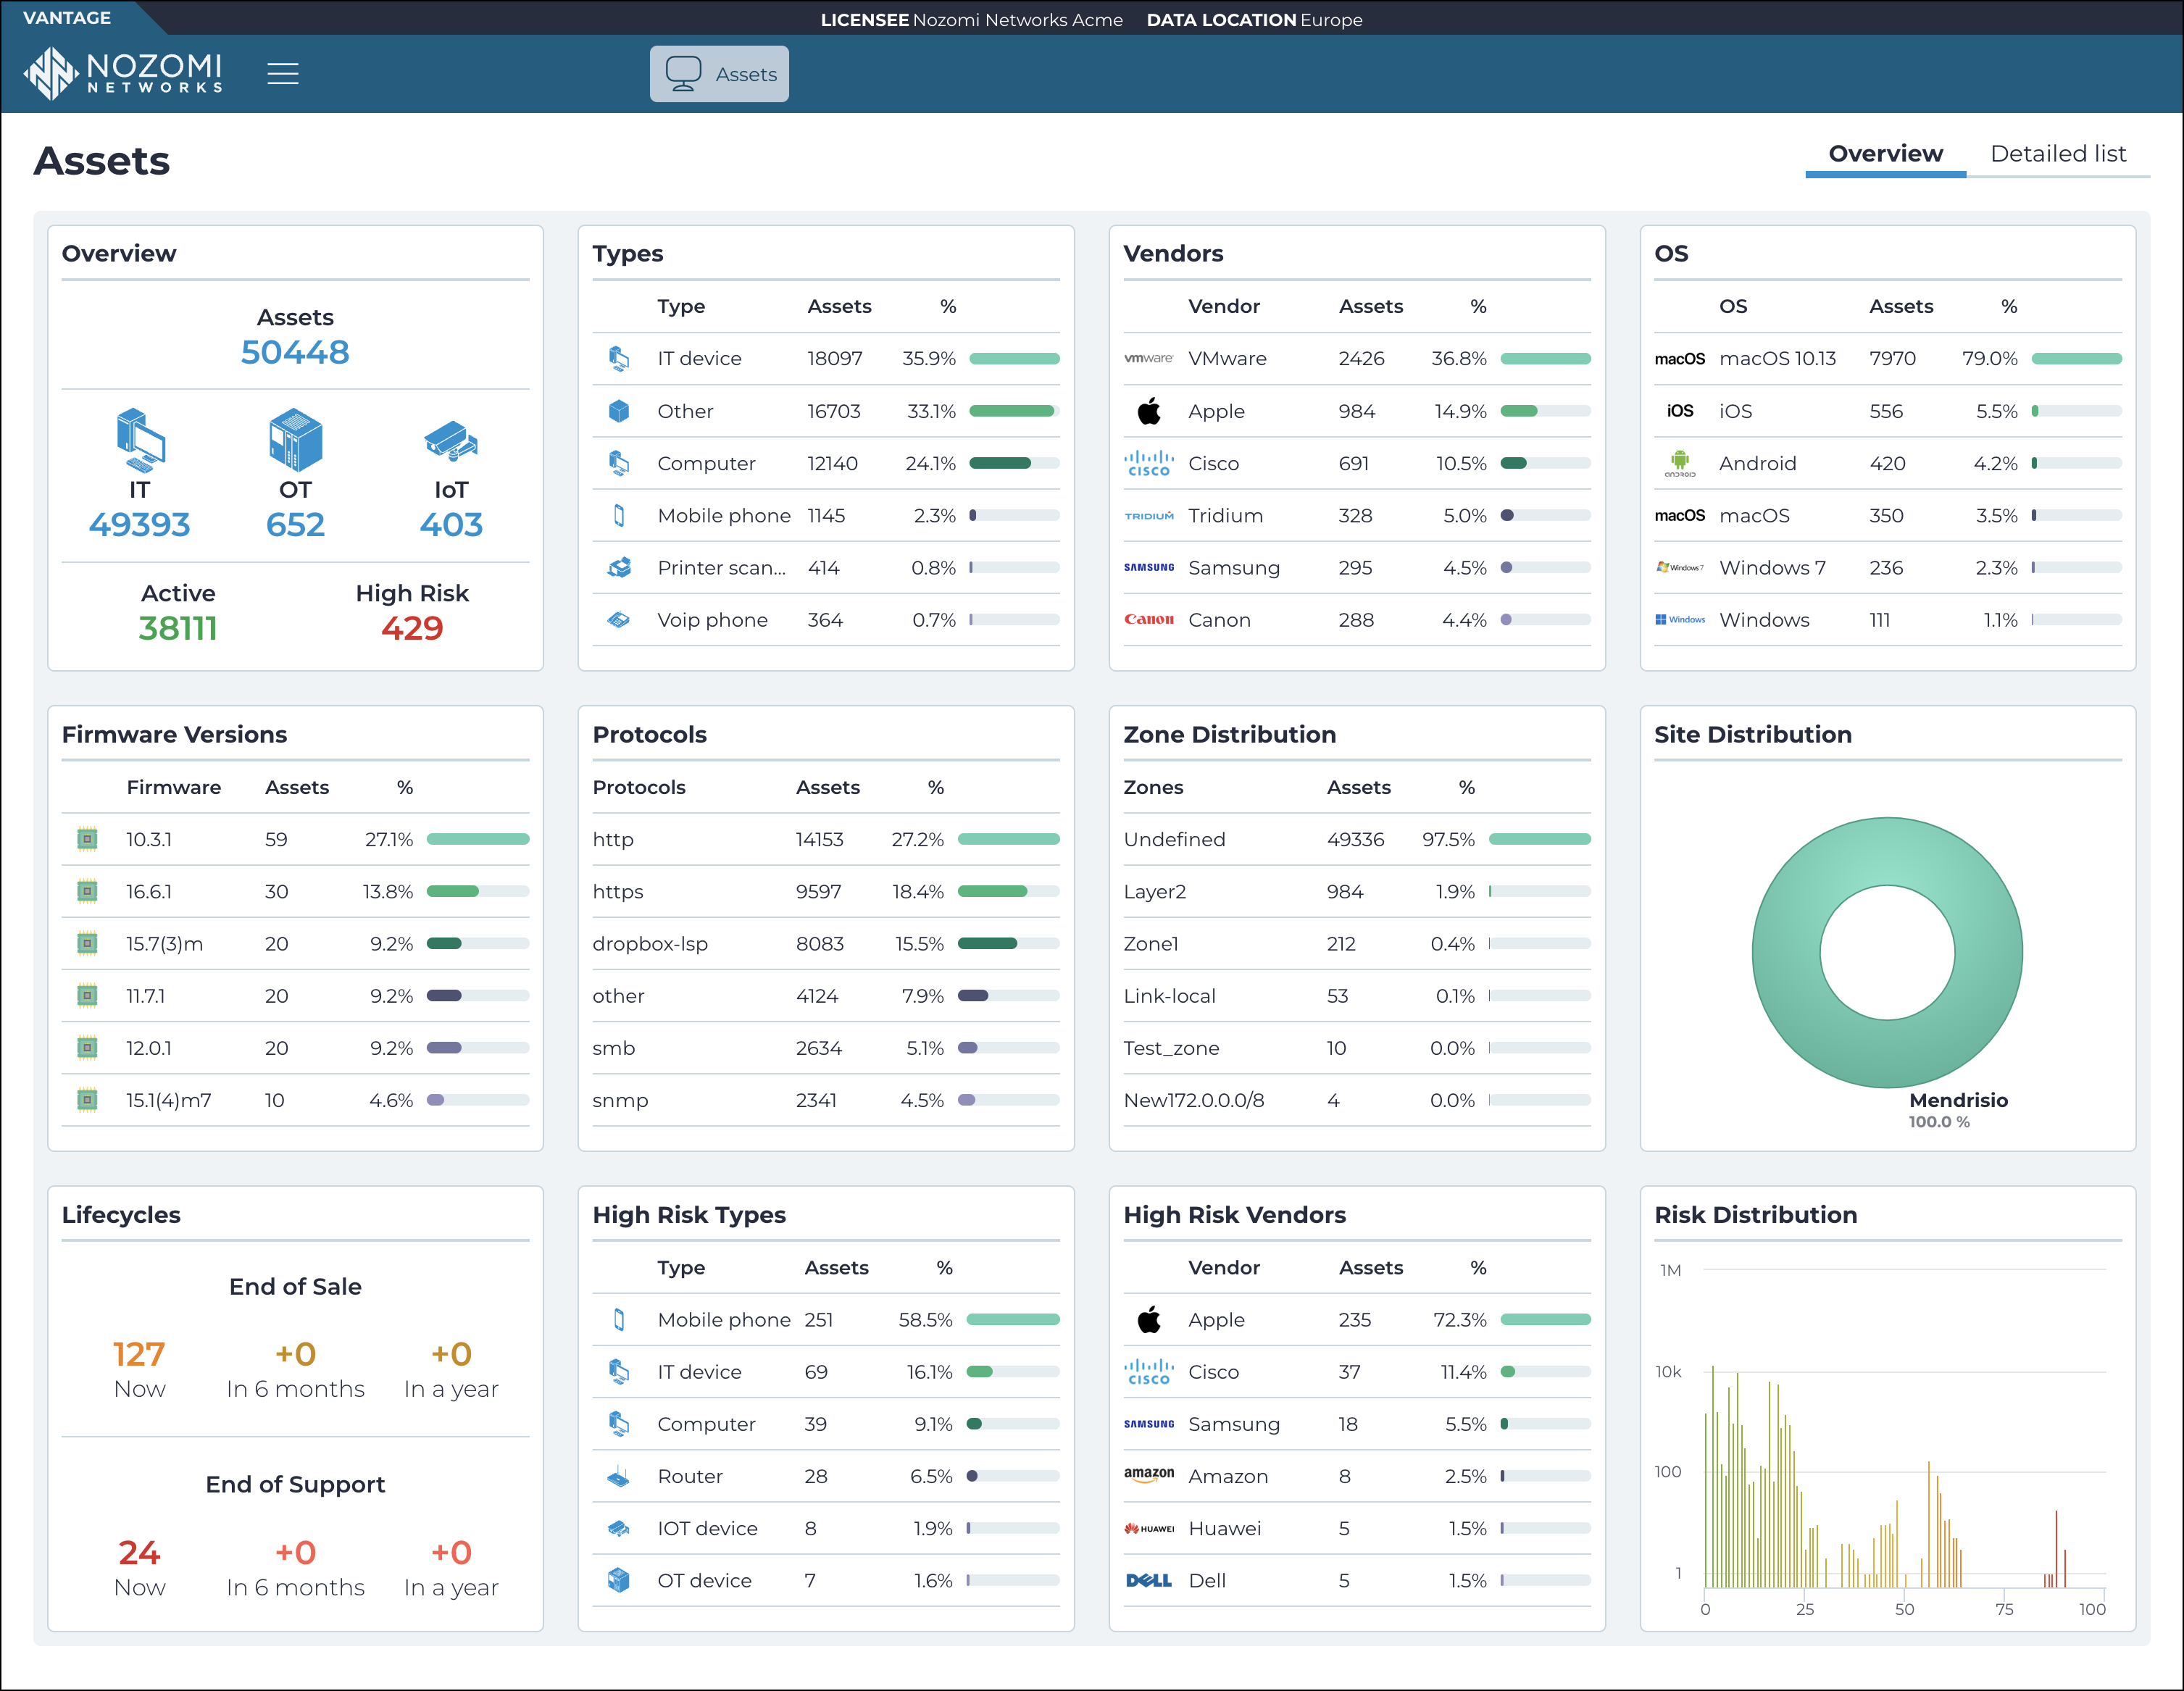Click the IoT devices icon in Overview

point(451,440)
